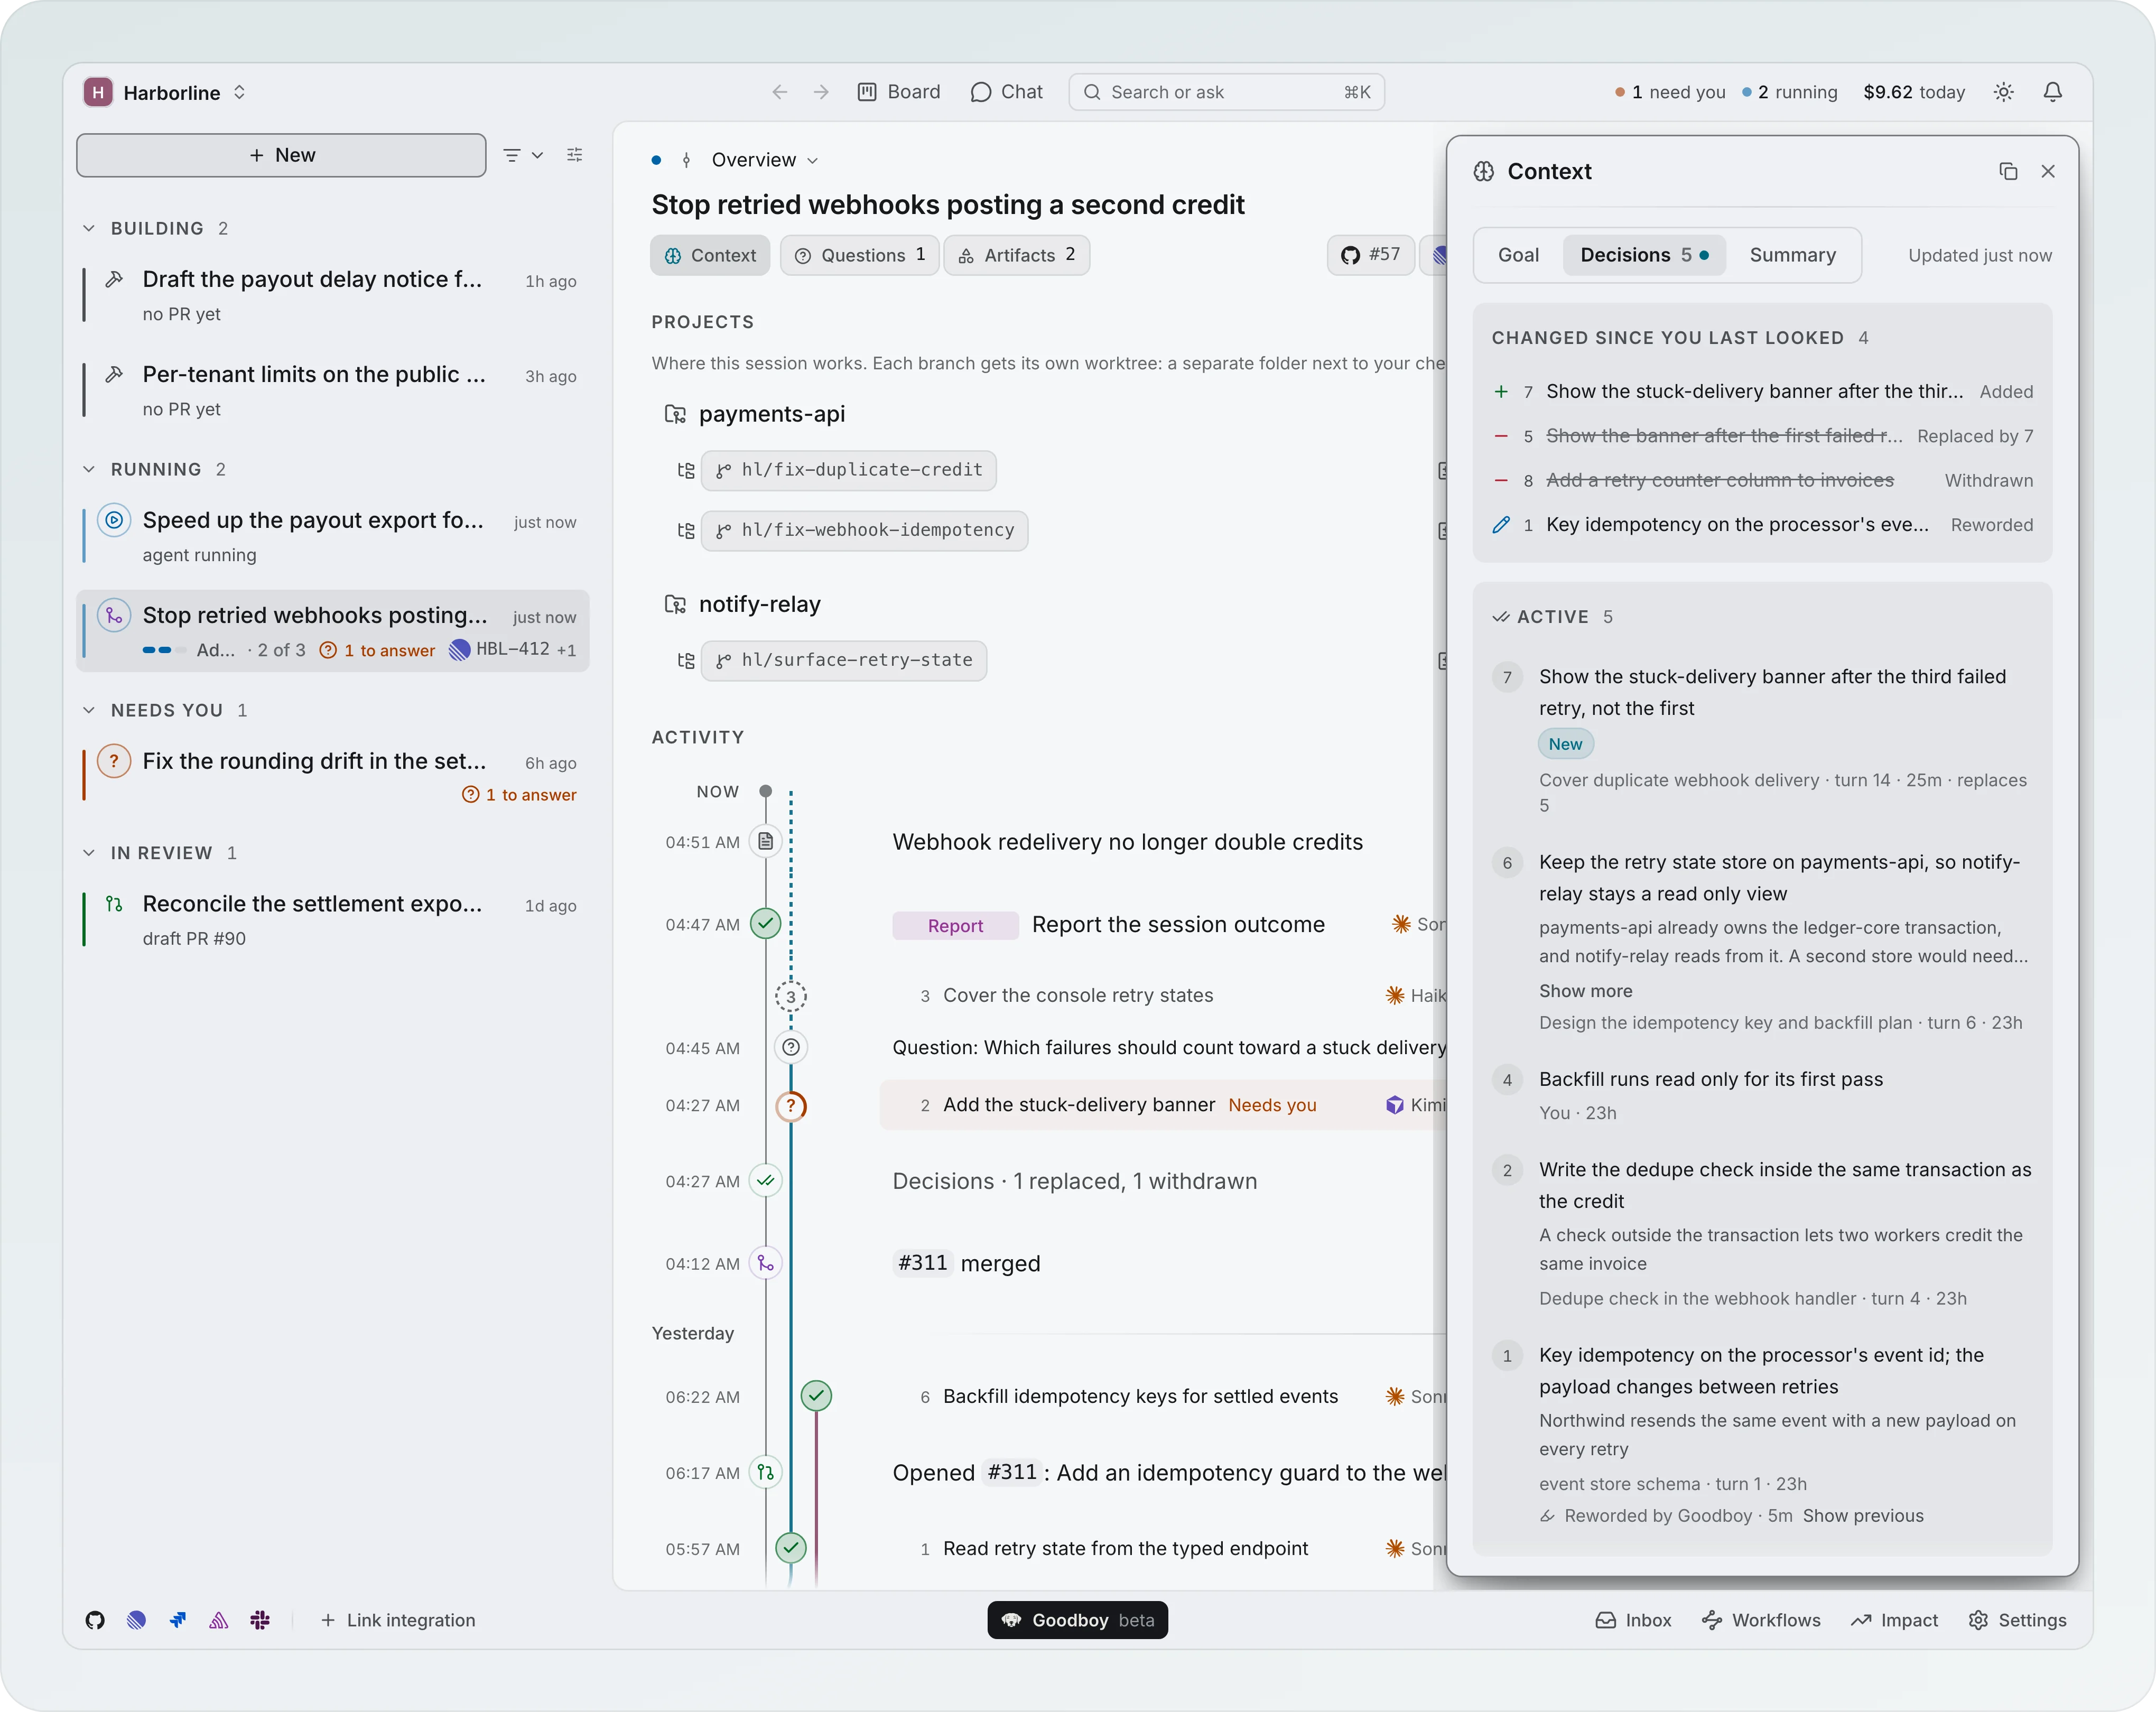2156x1712 pixels.
Task: Open the Artifacts 2 tab
Action: (1016, 255)
